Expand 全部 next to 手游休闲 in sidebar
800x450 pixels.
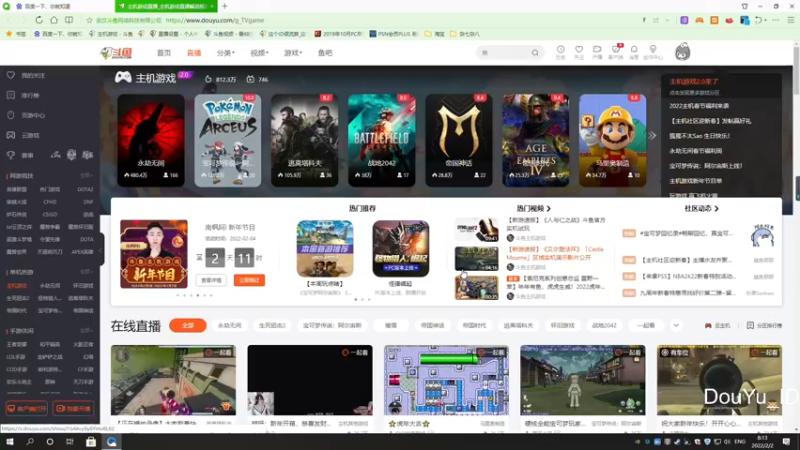86,331
